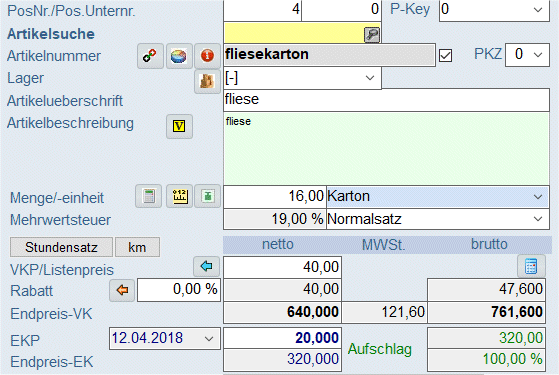This screenshot has height=375, width=559.
Task: Click the cyan arrow beside VKP/Listenpreis
Action: click(x=207, y=266)
